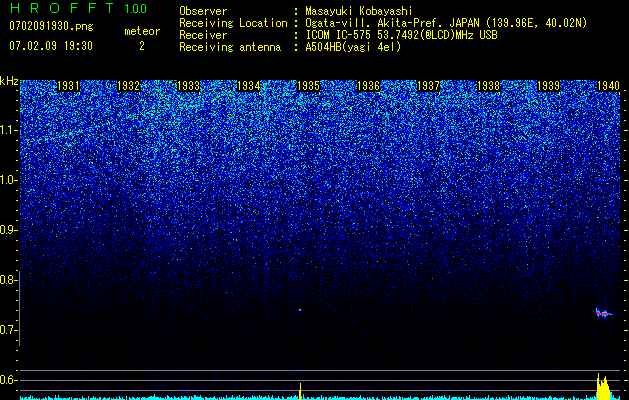This screenshot has width=629, height=400.
Task: Click the Receiving Location label
Action: pyautogui.click(x=233, y=23)
